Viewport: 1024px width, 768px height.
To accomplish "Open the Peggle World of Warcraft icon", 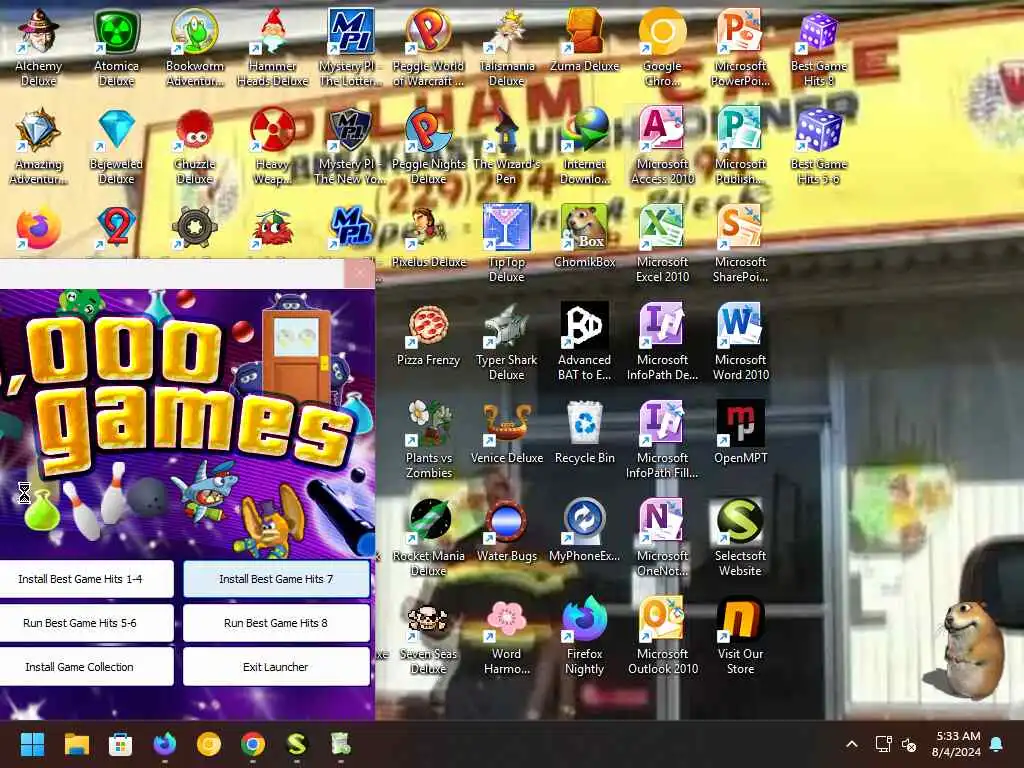I will [x=428, y=47].
